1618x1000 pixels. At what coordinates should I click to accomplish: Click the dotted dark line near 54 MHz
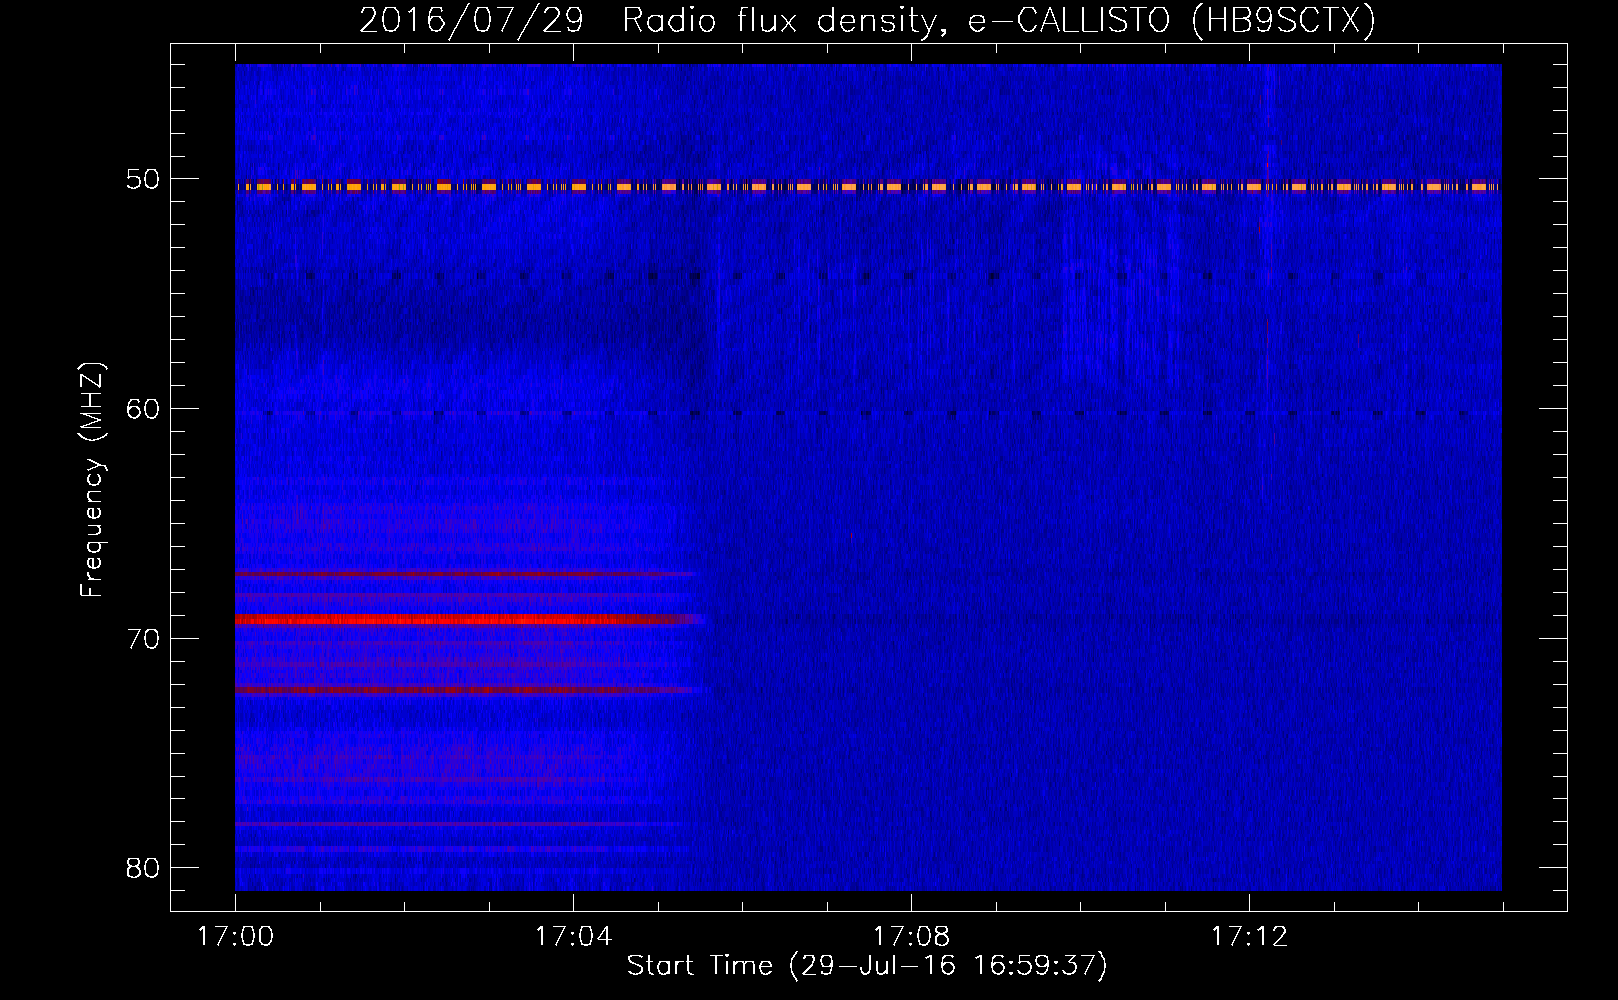pos(868,276)
